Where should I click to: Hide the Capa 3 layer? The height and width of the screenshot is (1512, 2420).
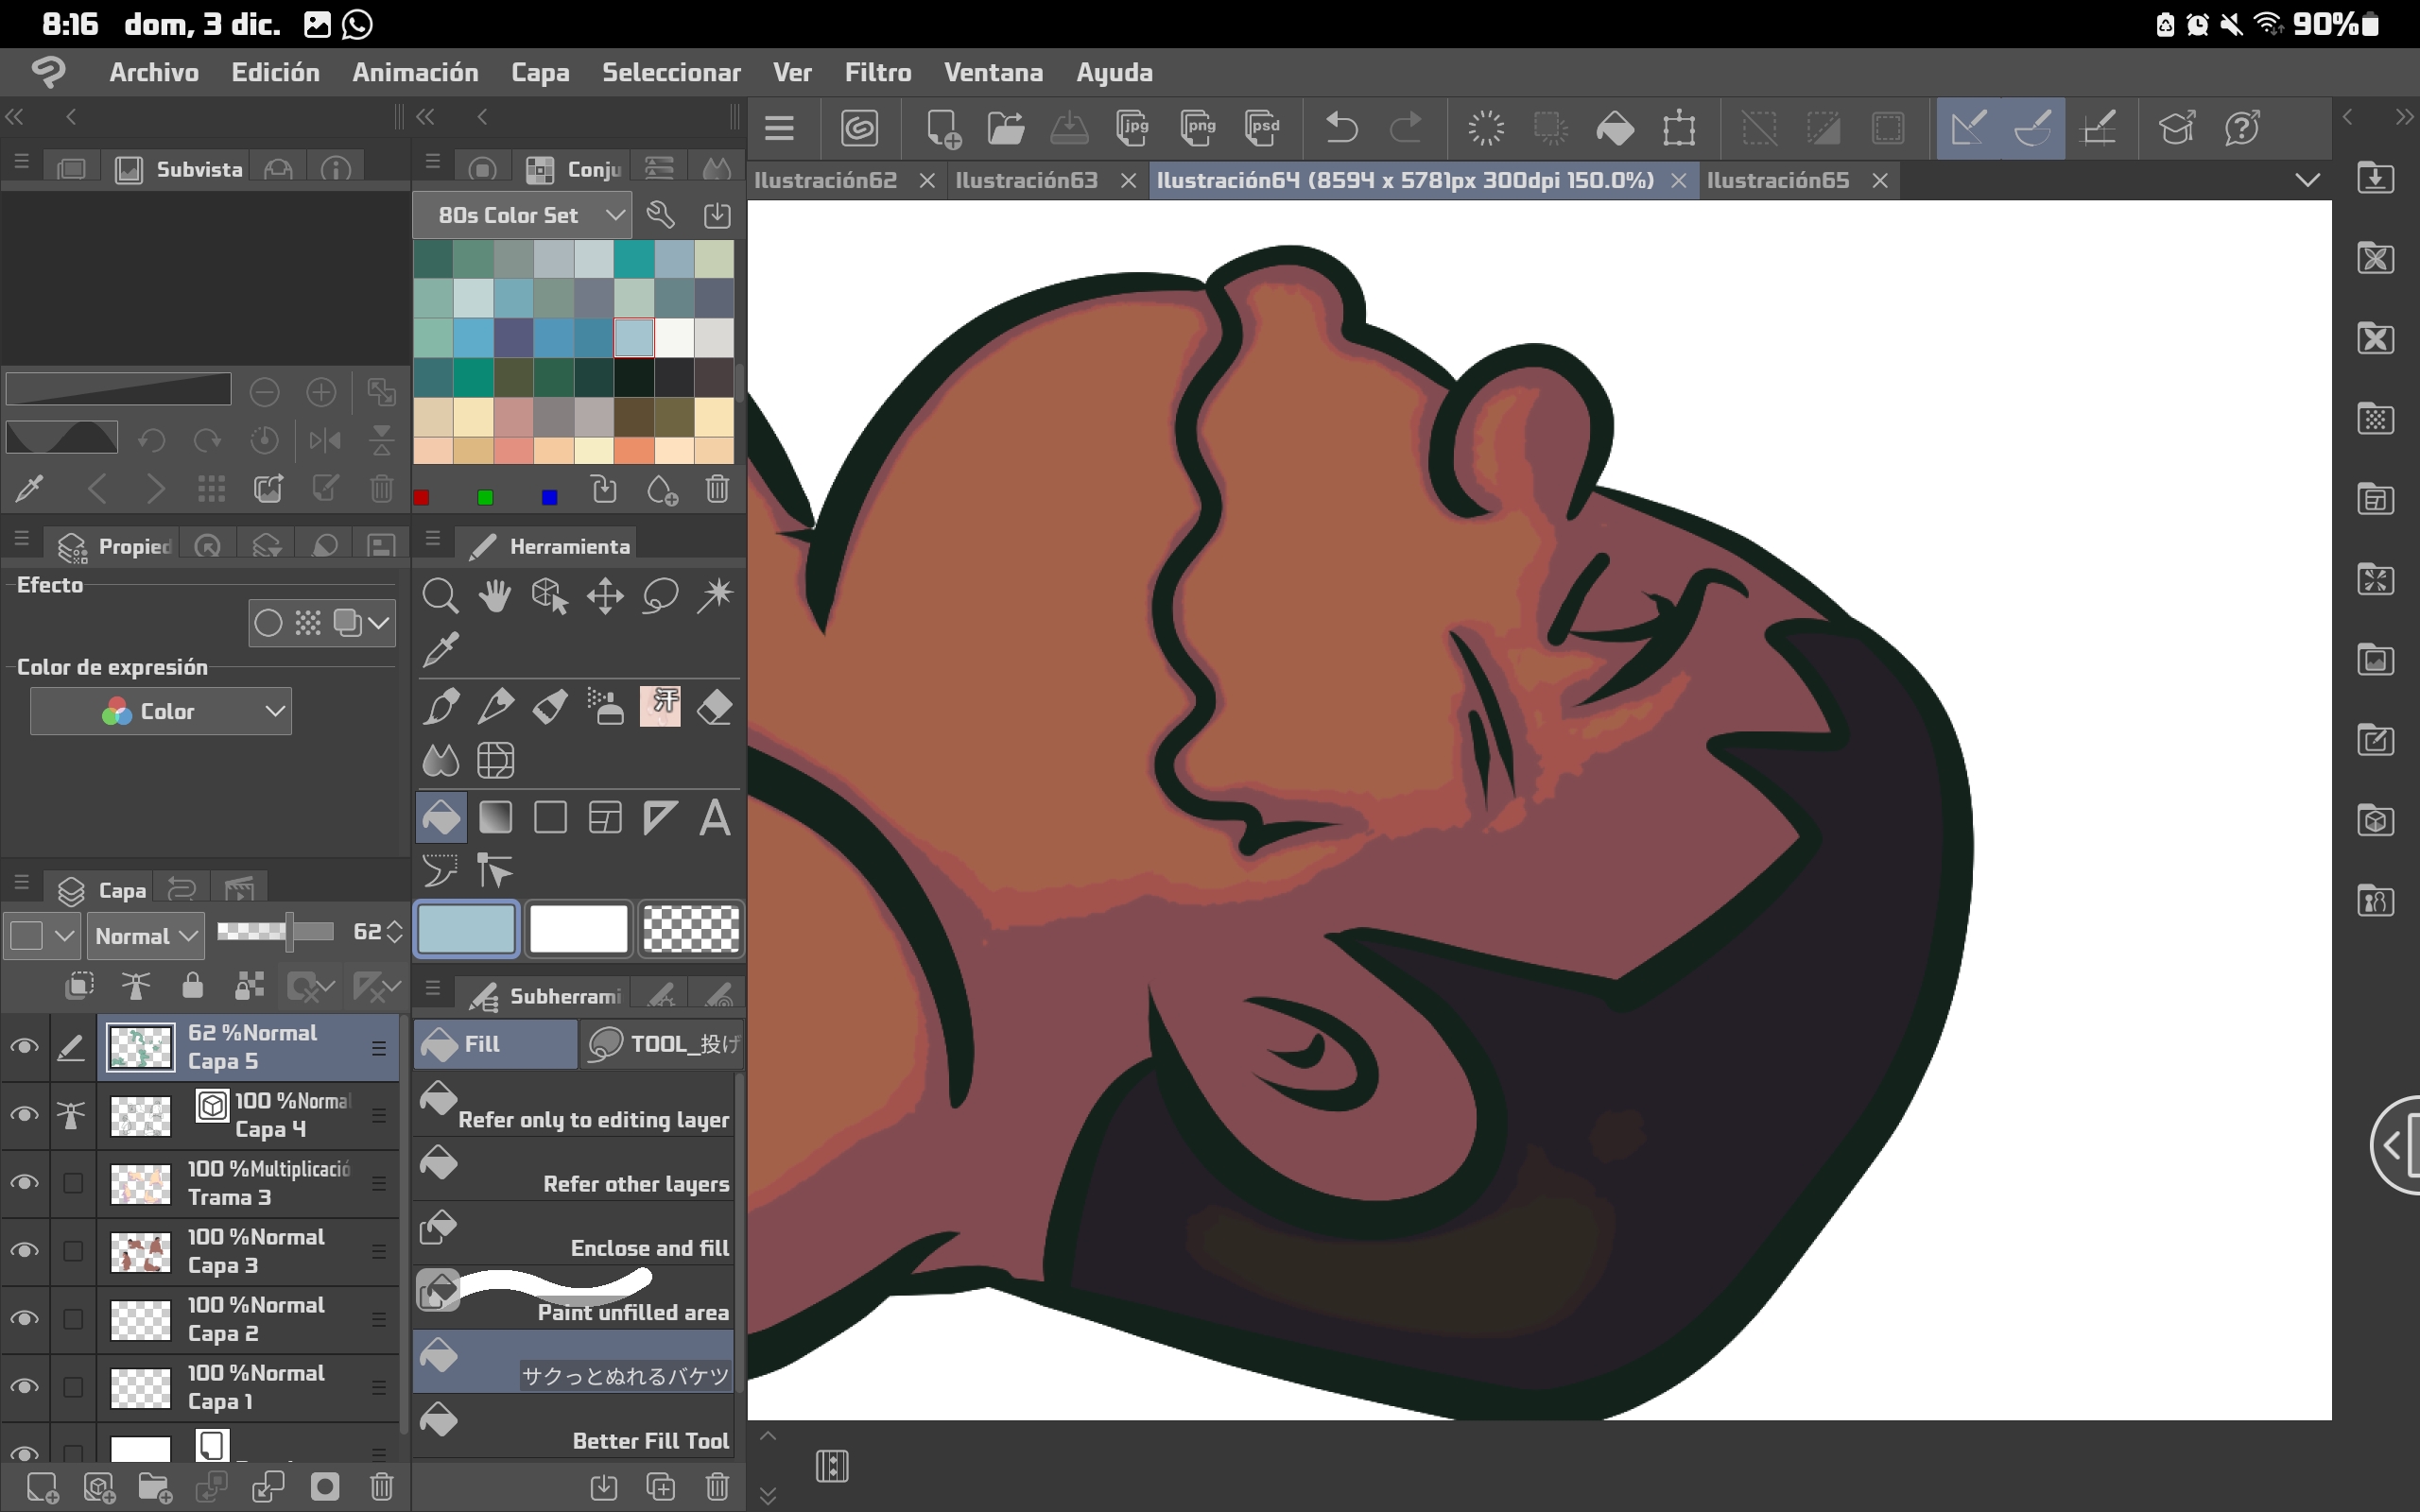tap(24, 1251)
